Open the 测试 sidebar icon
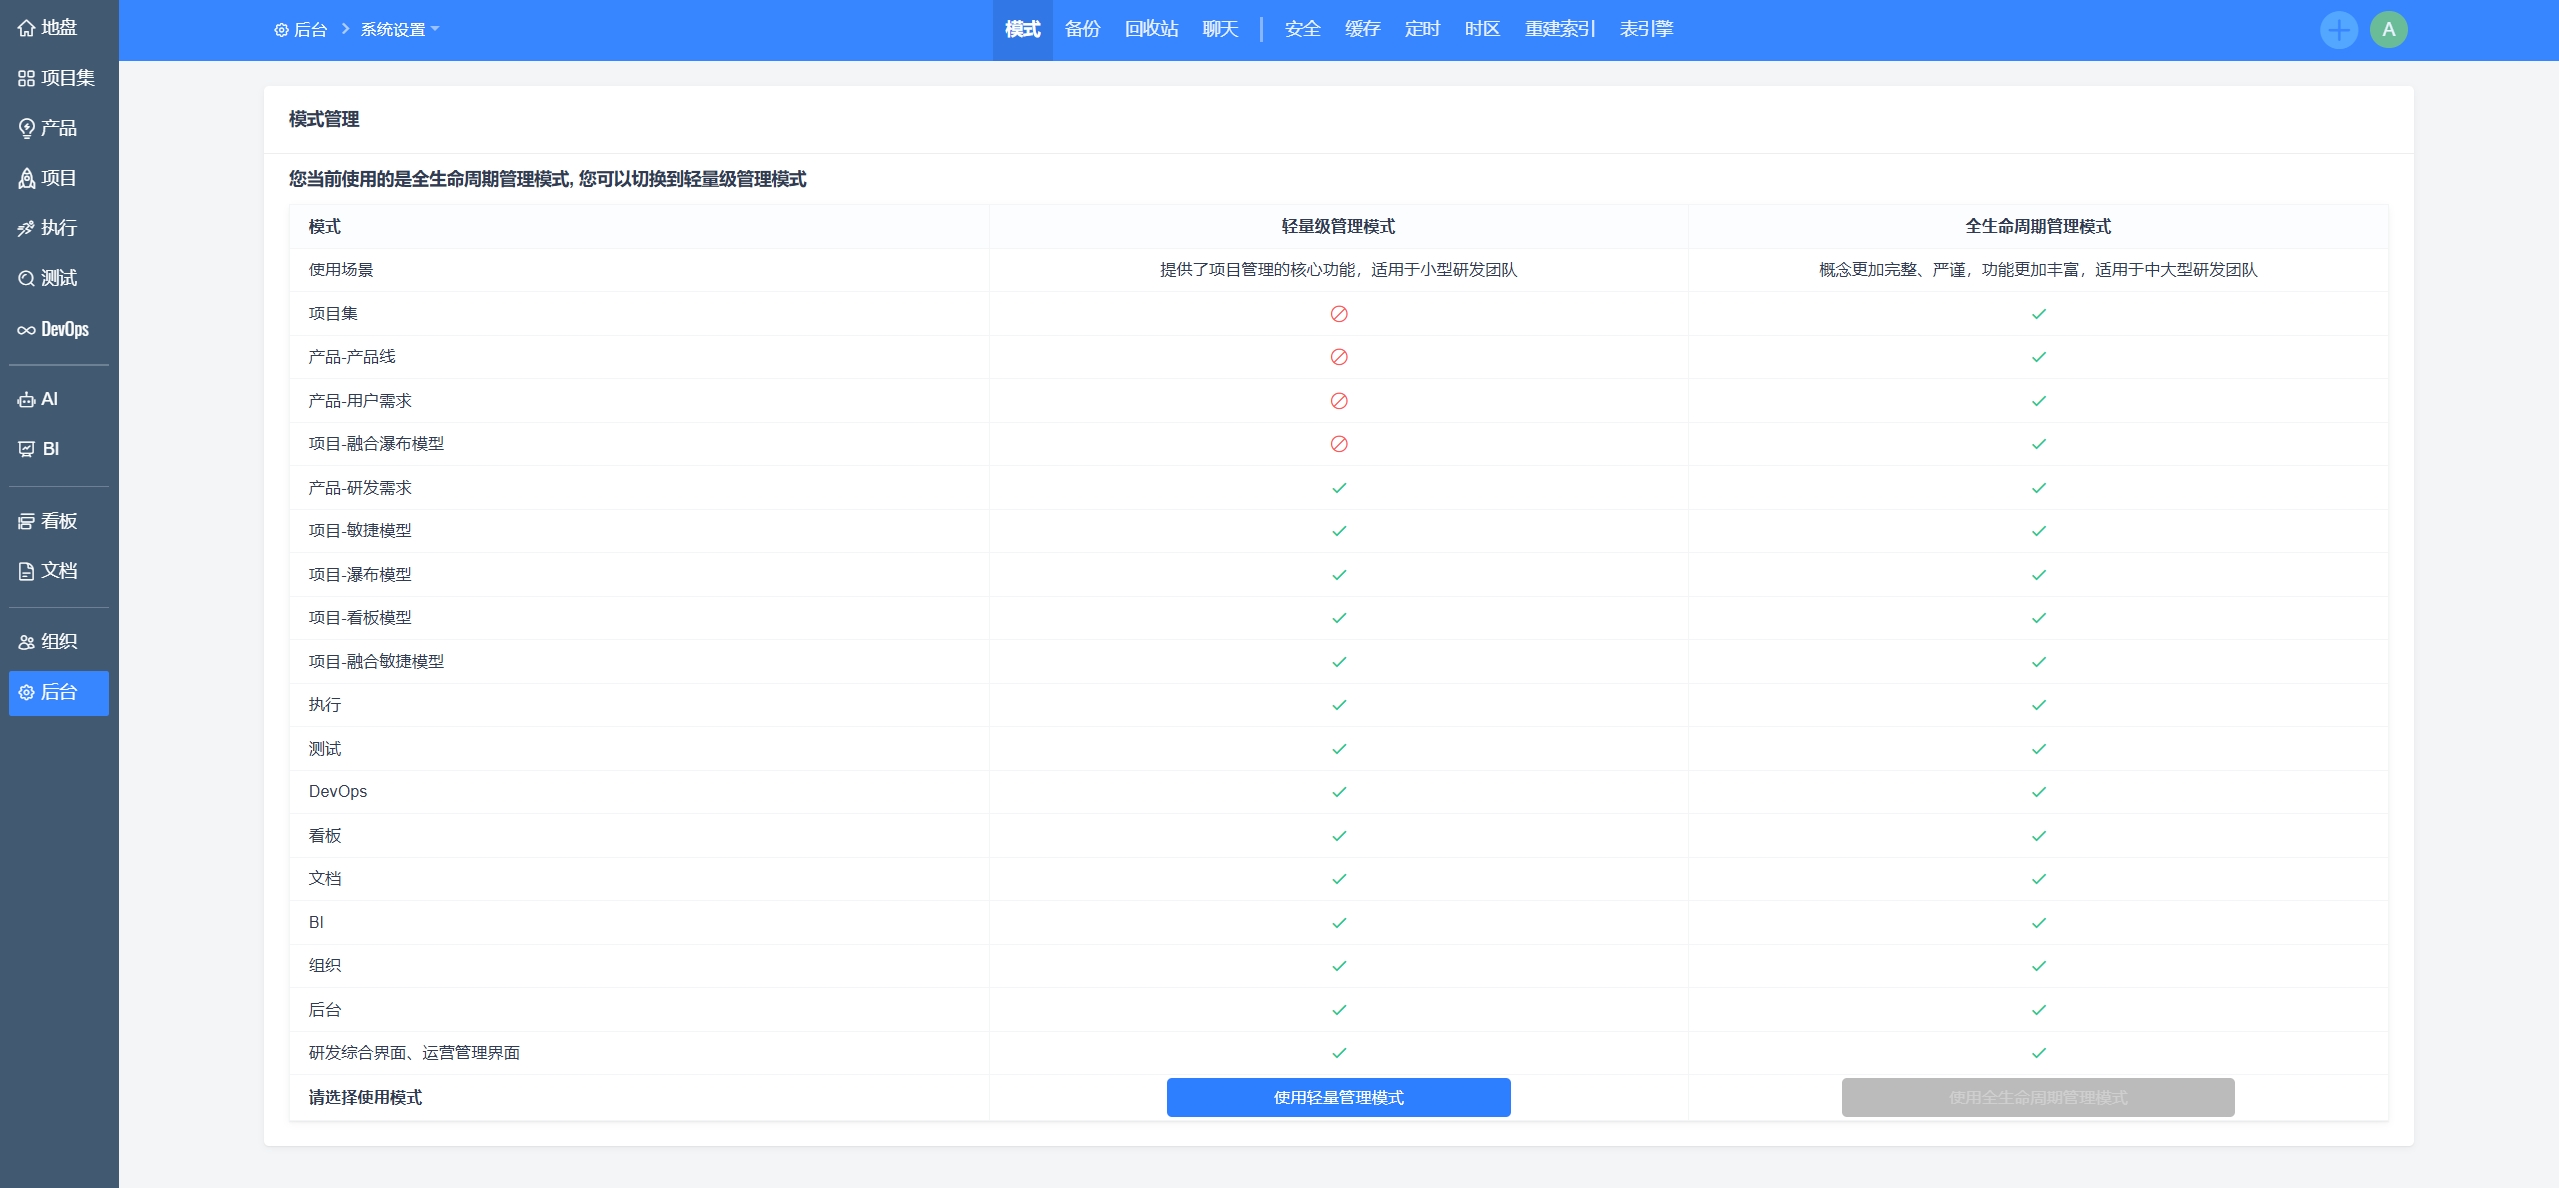This screenshot has width=2559, height=1188. 27,278
